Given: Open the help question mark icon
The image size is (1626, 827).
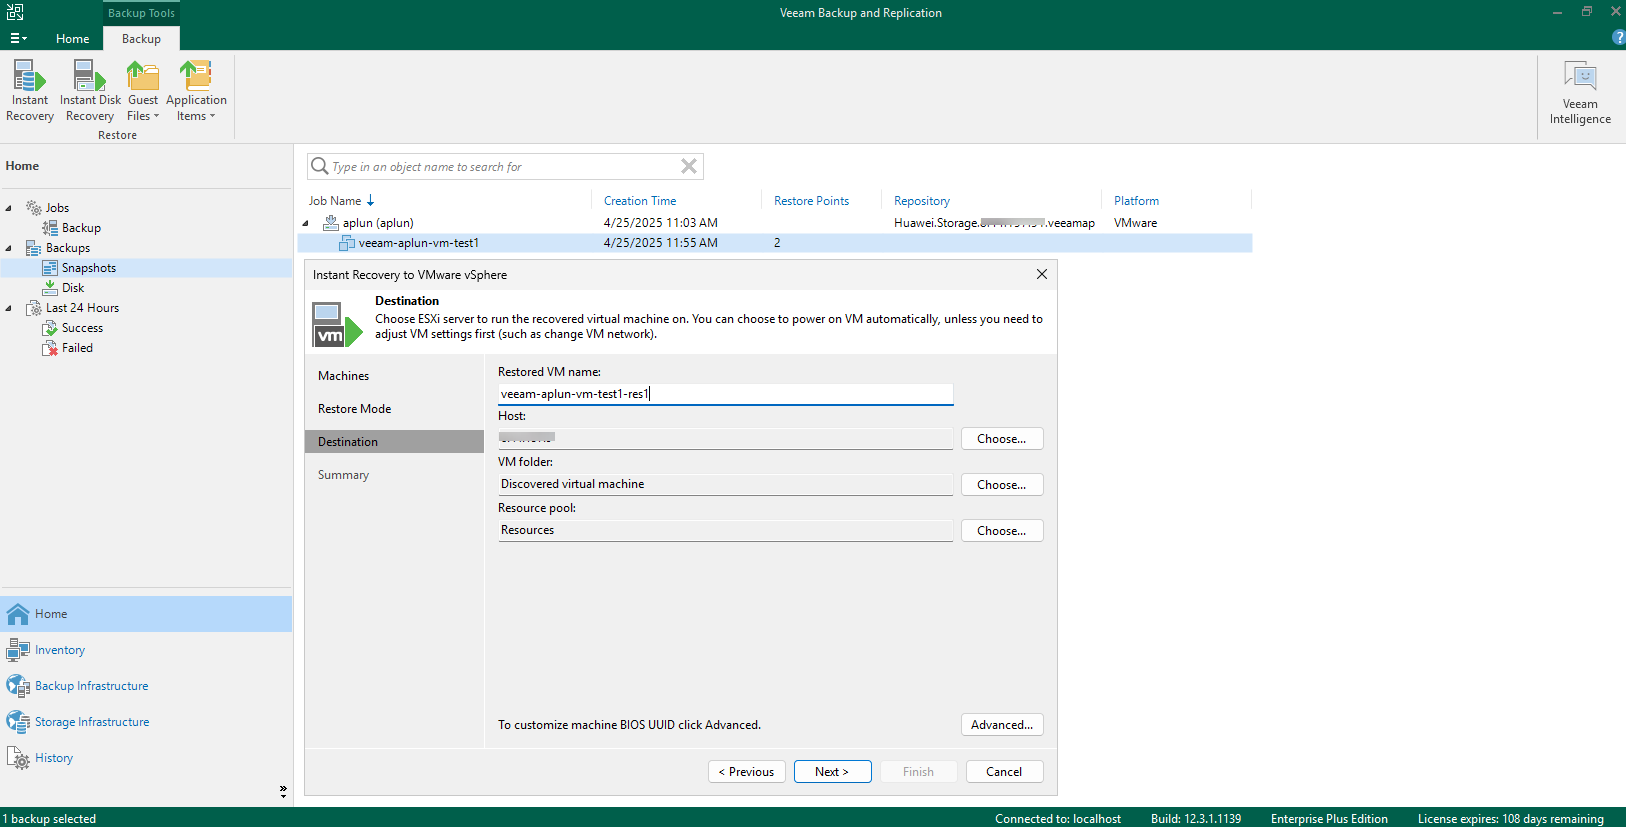Looking at the screenshot, I should pos(1618,37).
